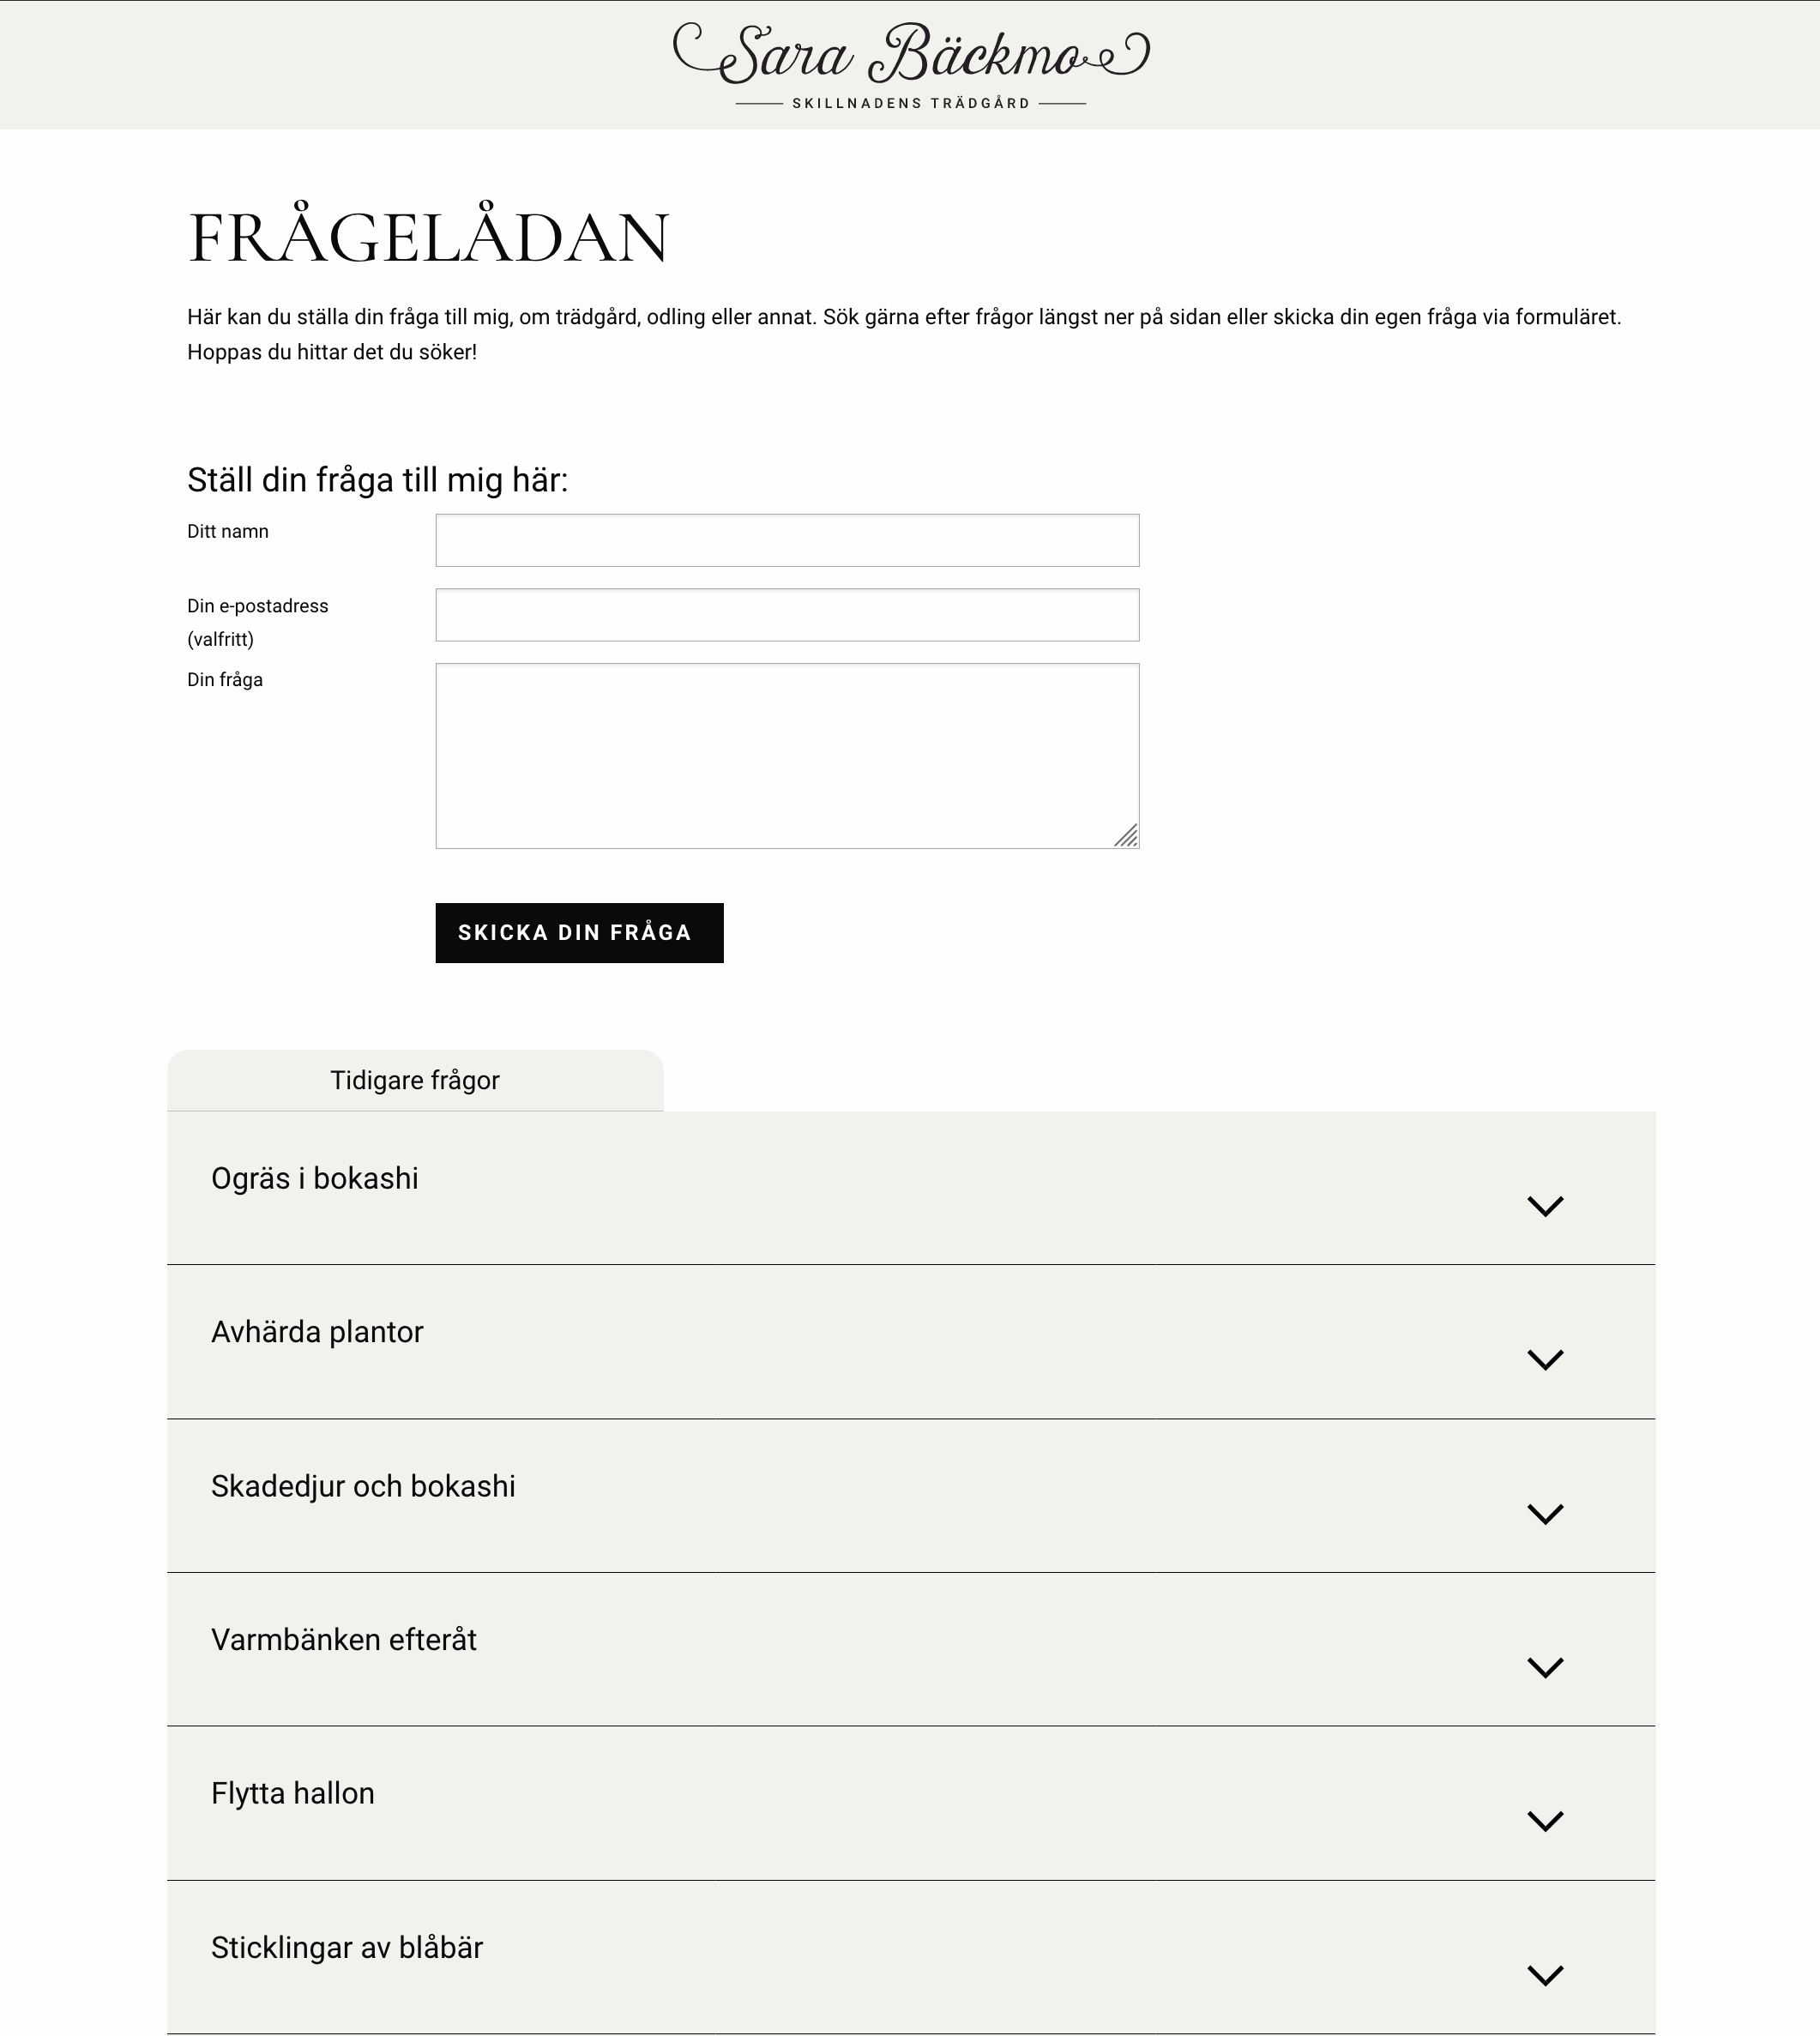Expand the Avhärda plantor chevron

(1545, 1360)
